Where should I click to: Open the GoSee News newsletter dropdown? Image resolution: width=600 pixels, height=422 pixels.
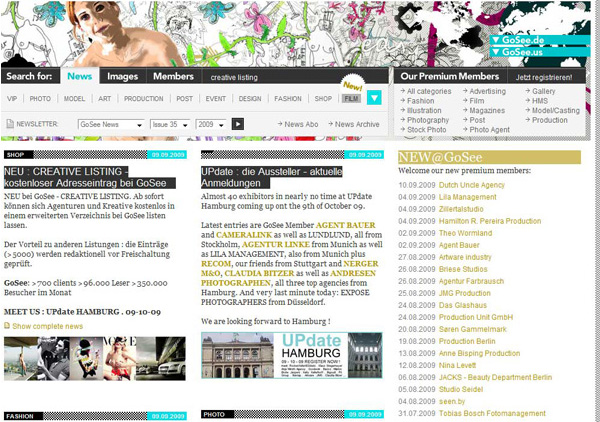[111, 124]
